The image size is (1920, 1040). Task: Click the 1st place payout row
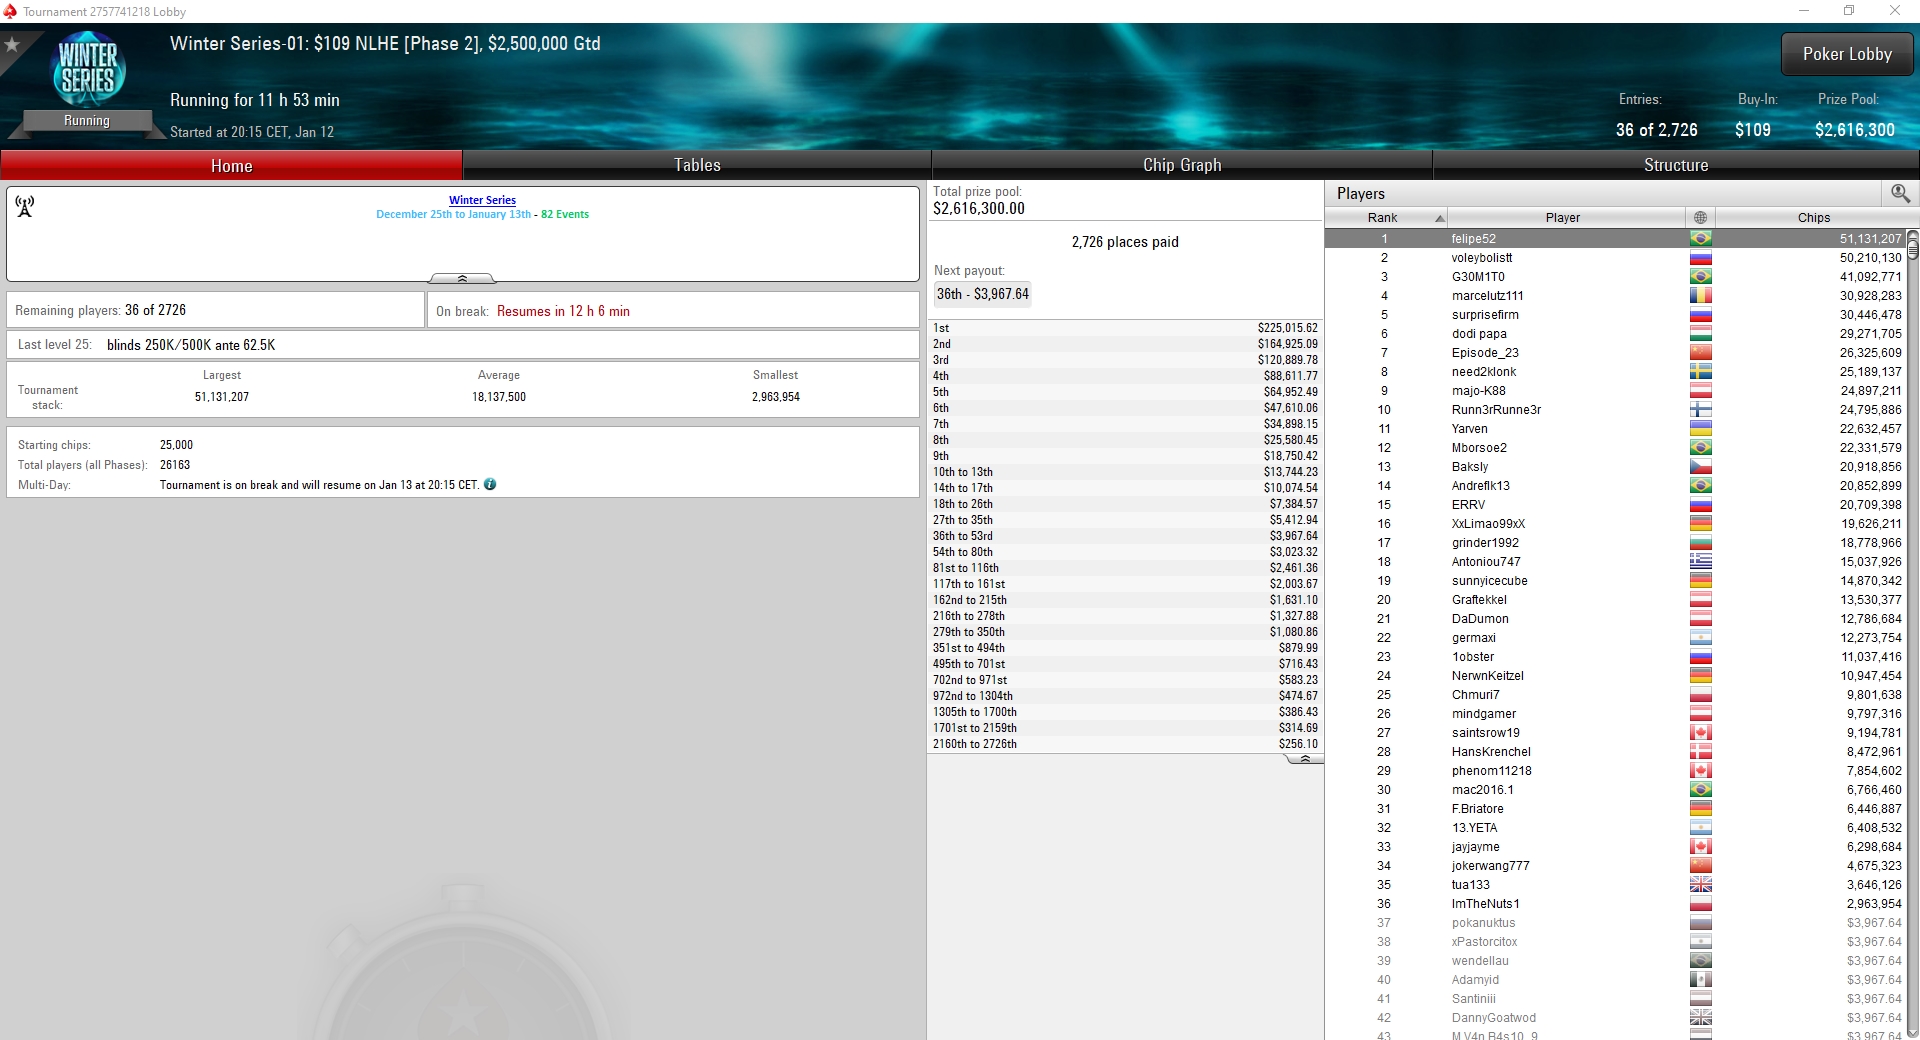pyautogui.click(x=1125, y=328)
